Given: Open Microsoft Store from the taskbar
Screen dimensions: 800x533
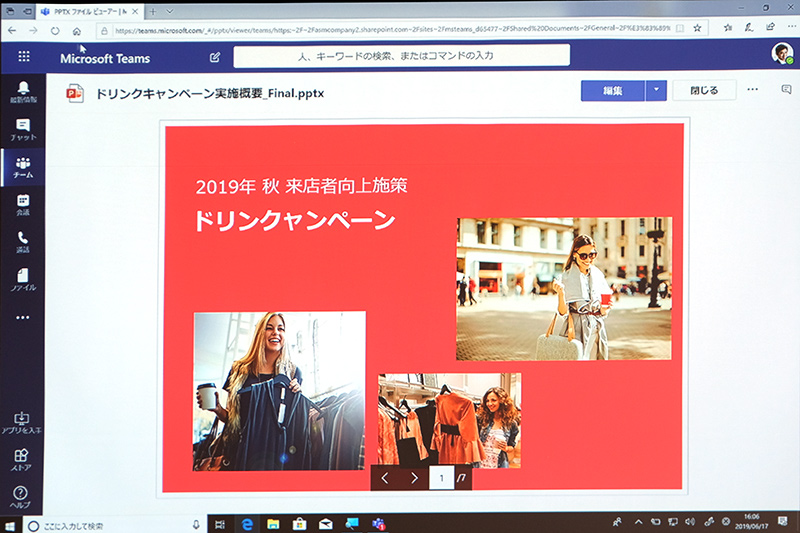Looking at the screenshot, I should [299, 523].
